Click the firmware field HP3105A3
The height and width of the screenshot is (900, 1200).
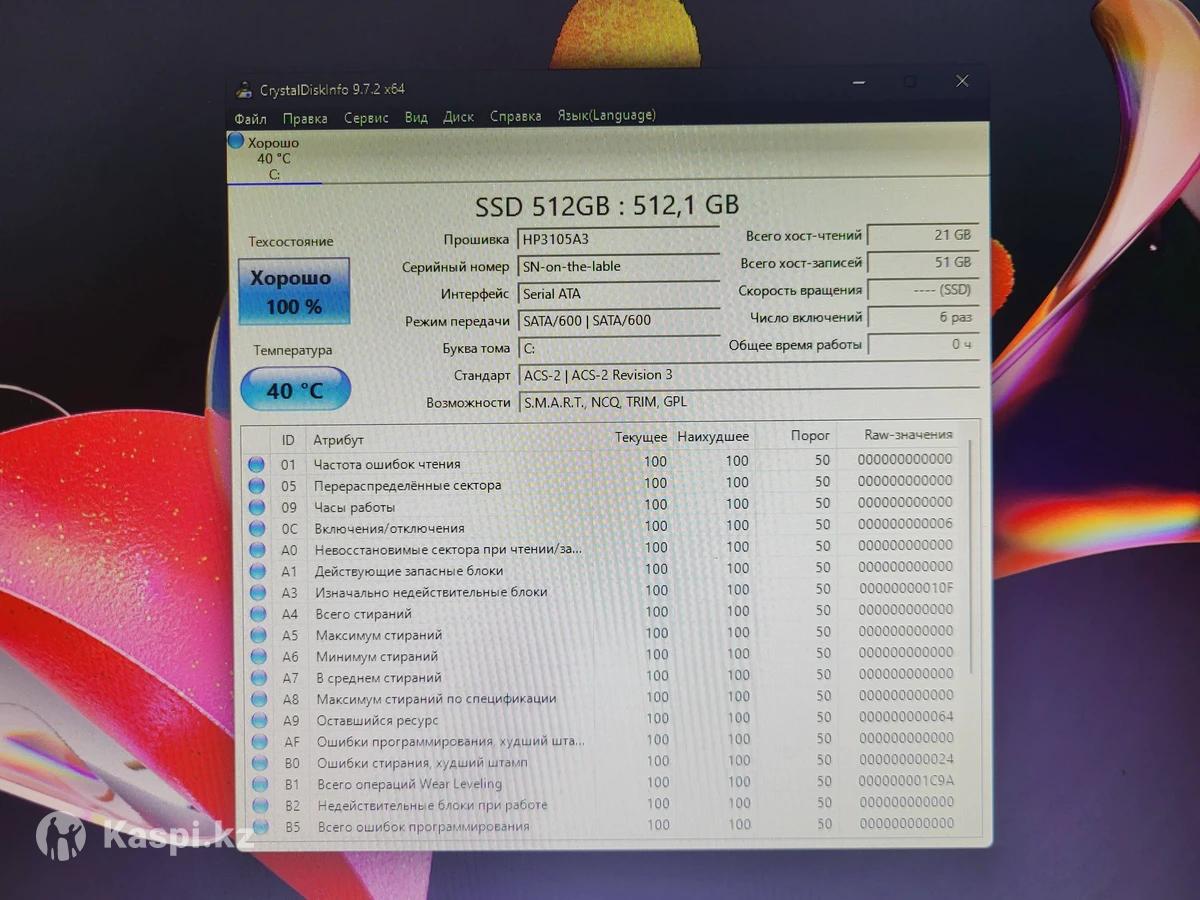[617, 239]
